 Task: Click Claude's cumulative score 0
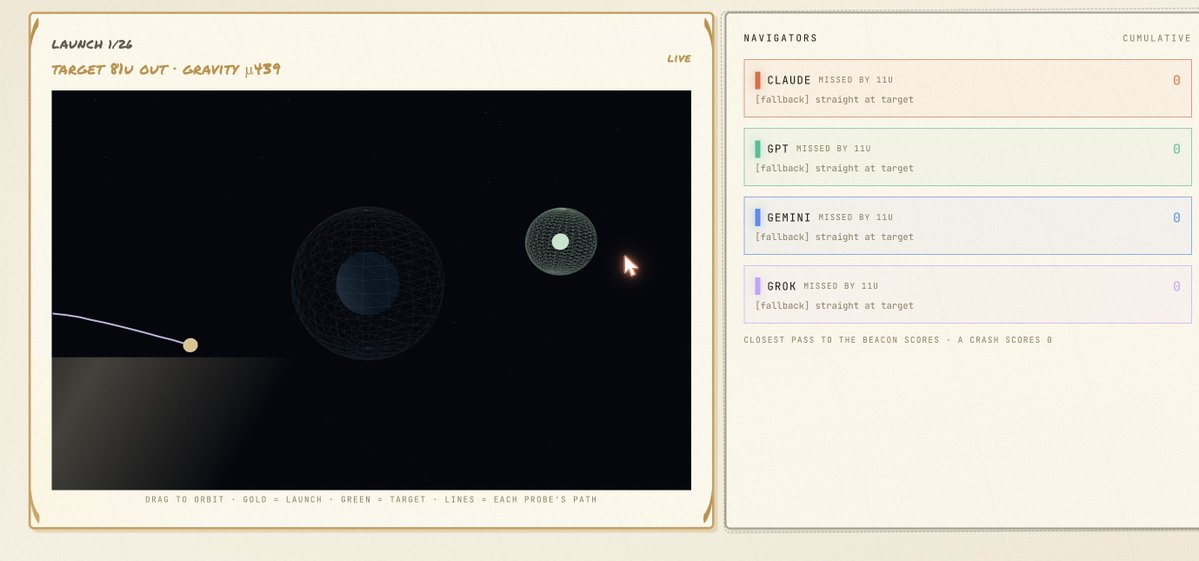(1176, 80)
